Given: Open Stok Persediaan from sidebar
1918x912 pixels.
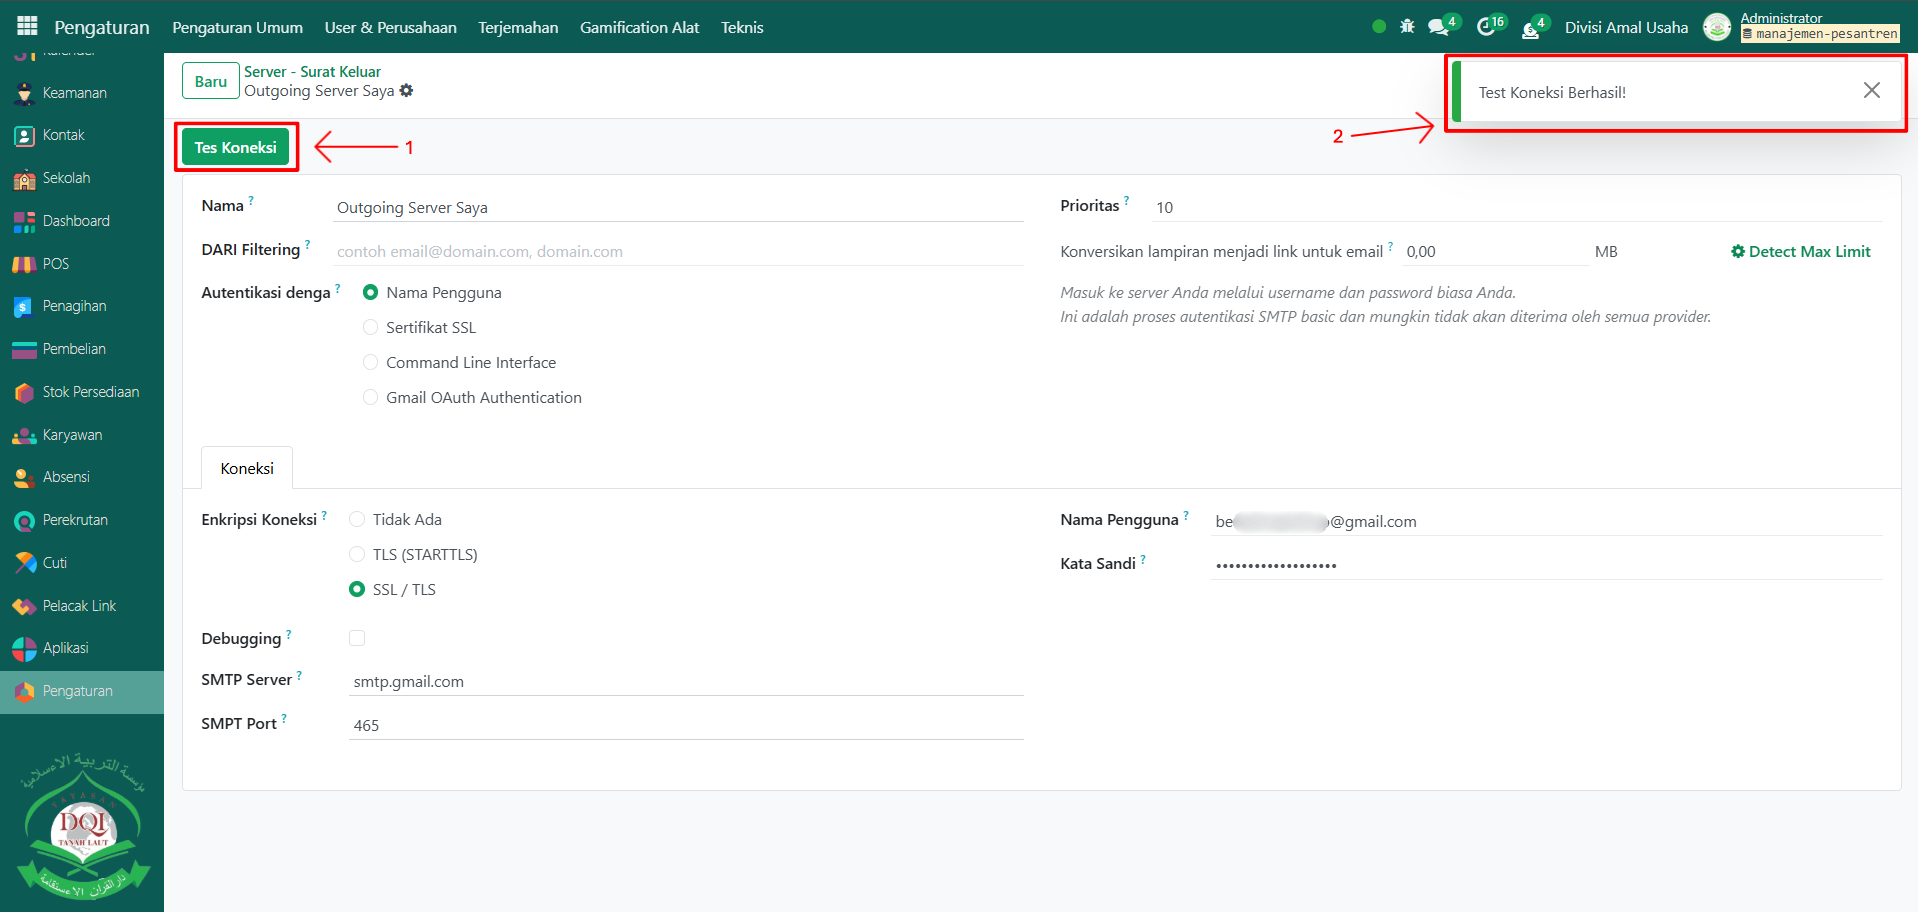Looking at the screenshot, I should [90, 392].
